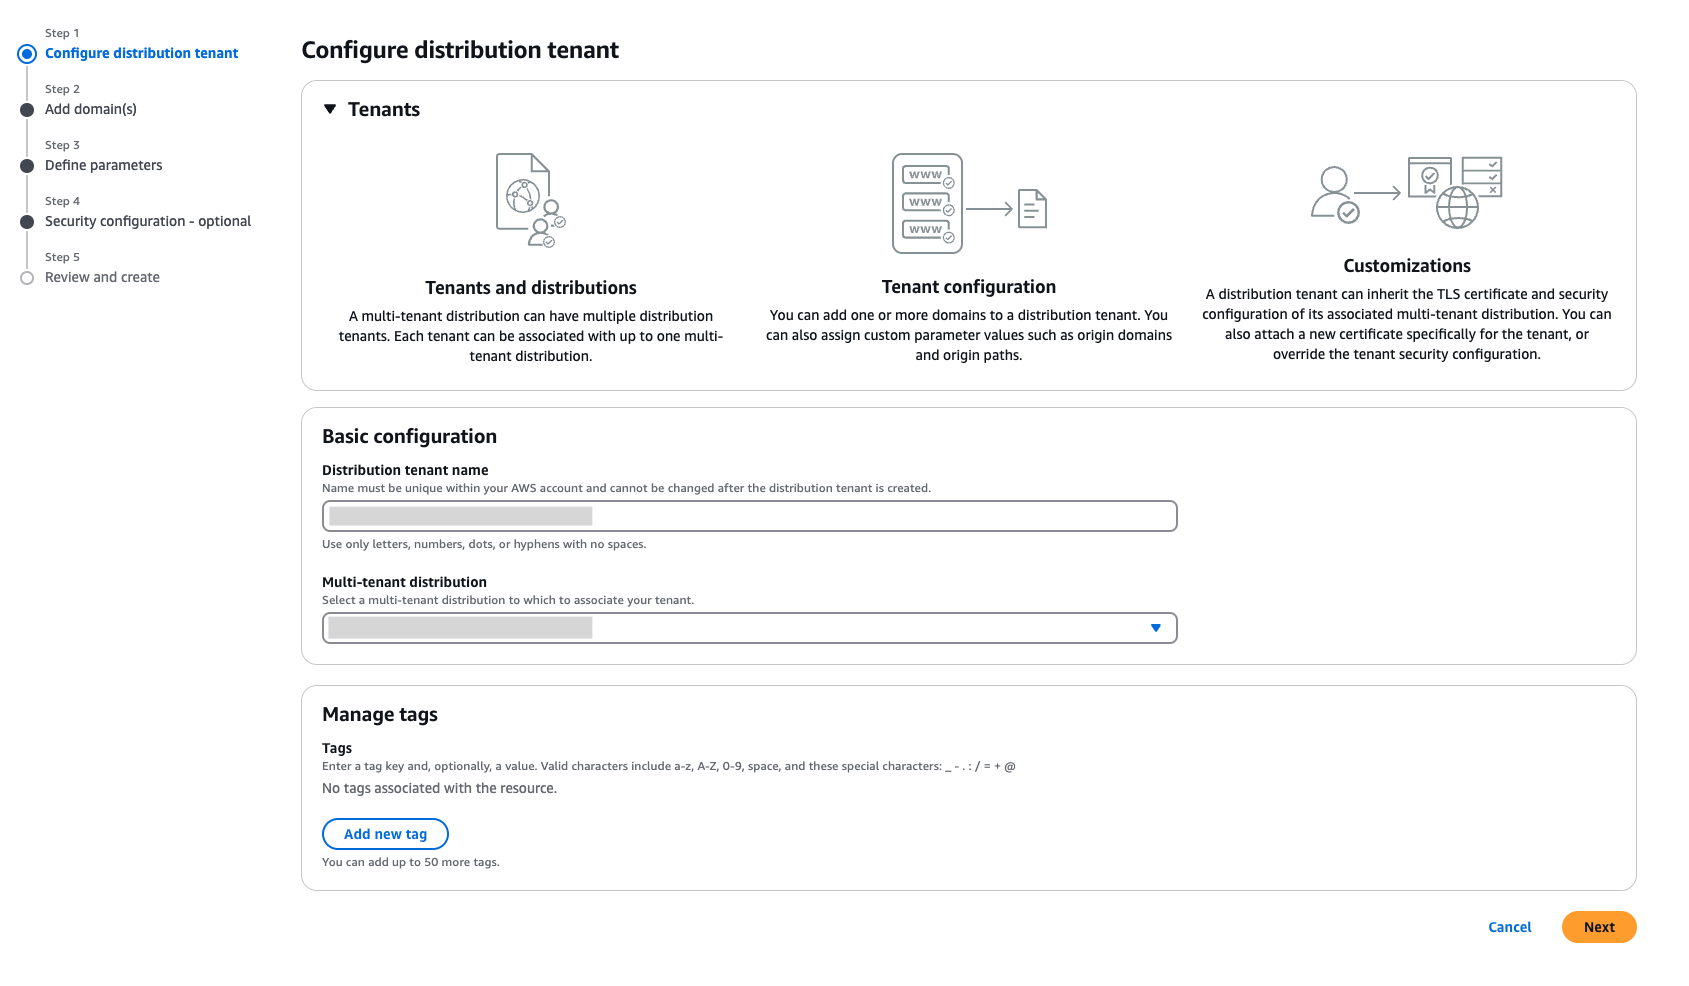Jump to Review and create step
This screenshot has width=1689, height=986.
(102, 277)
